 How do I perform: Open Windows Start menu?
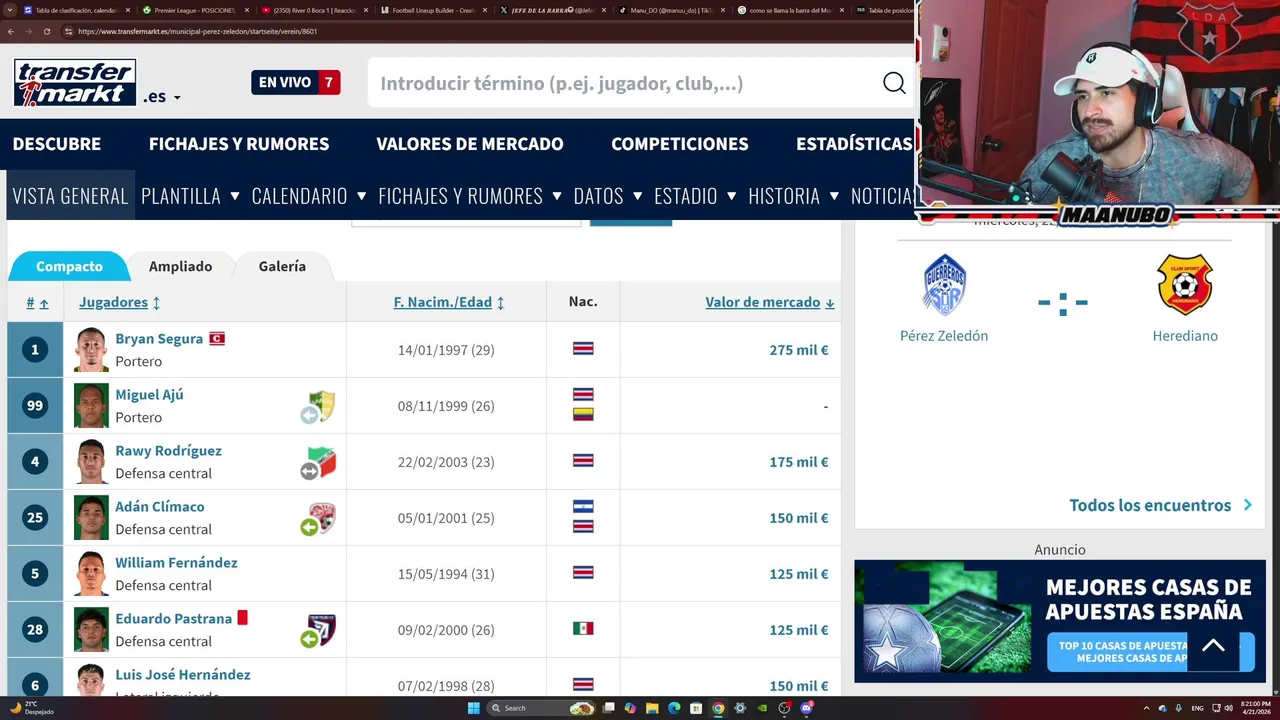click(474, 708)
